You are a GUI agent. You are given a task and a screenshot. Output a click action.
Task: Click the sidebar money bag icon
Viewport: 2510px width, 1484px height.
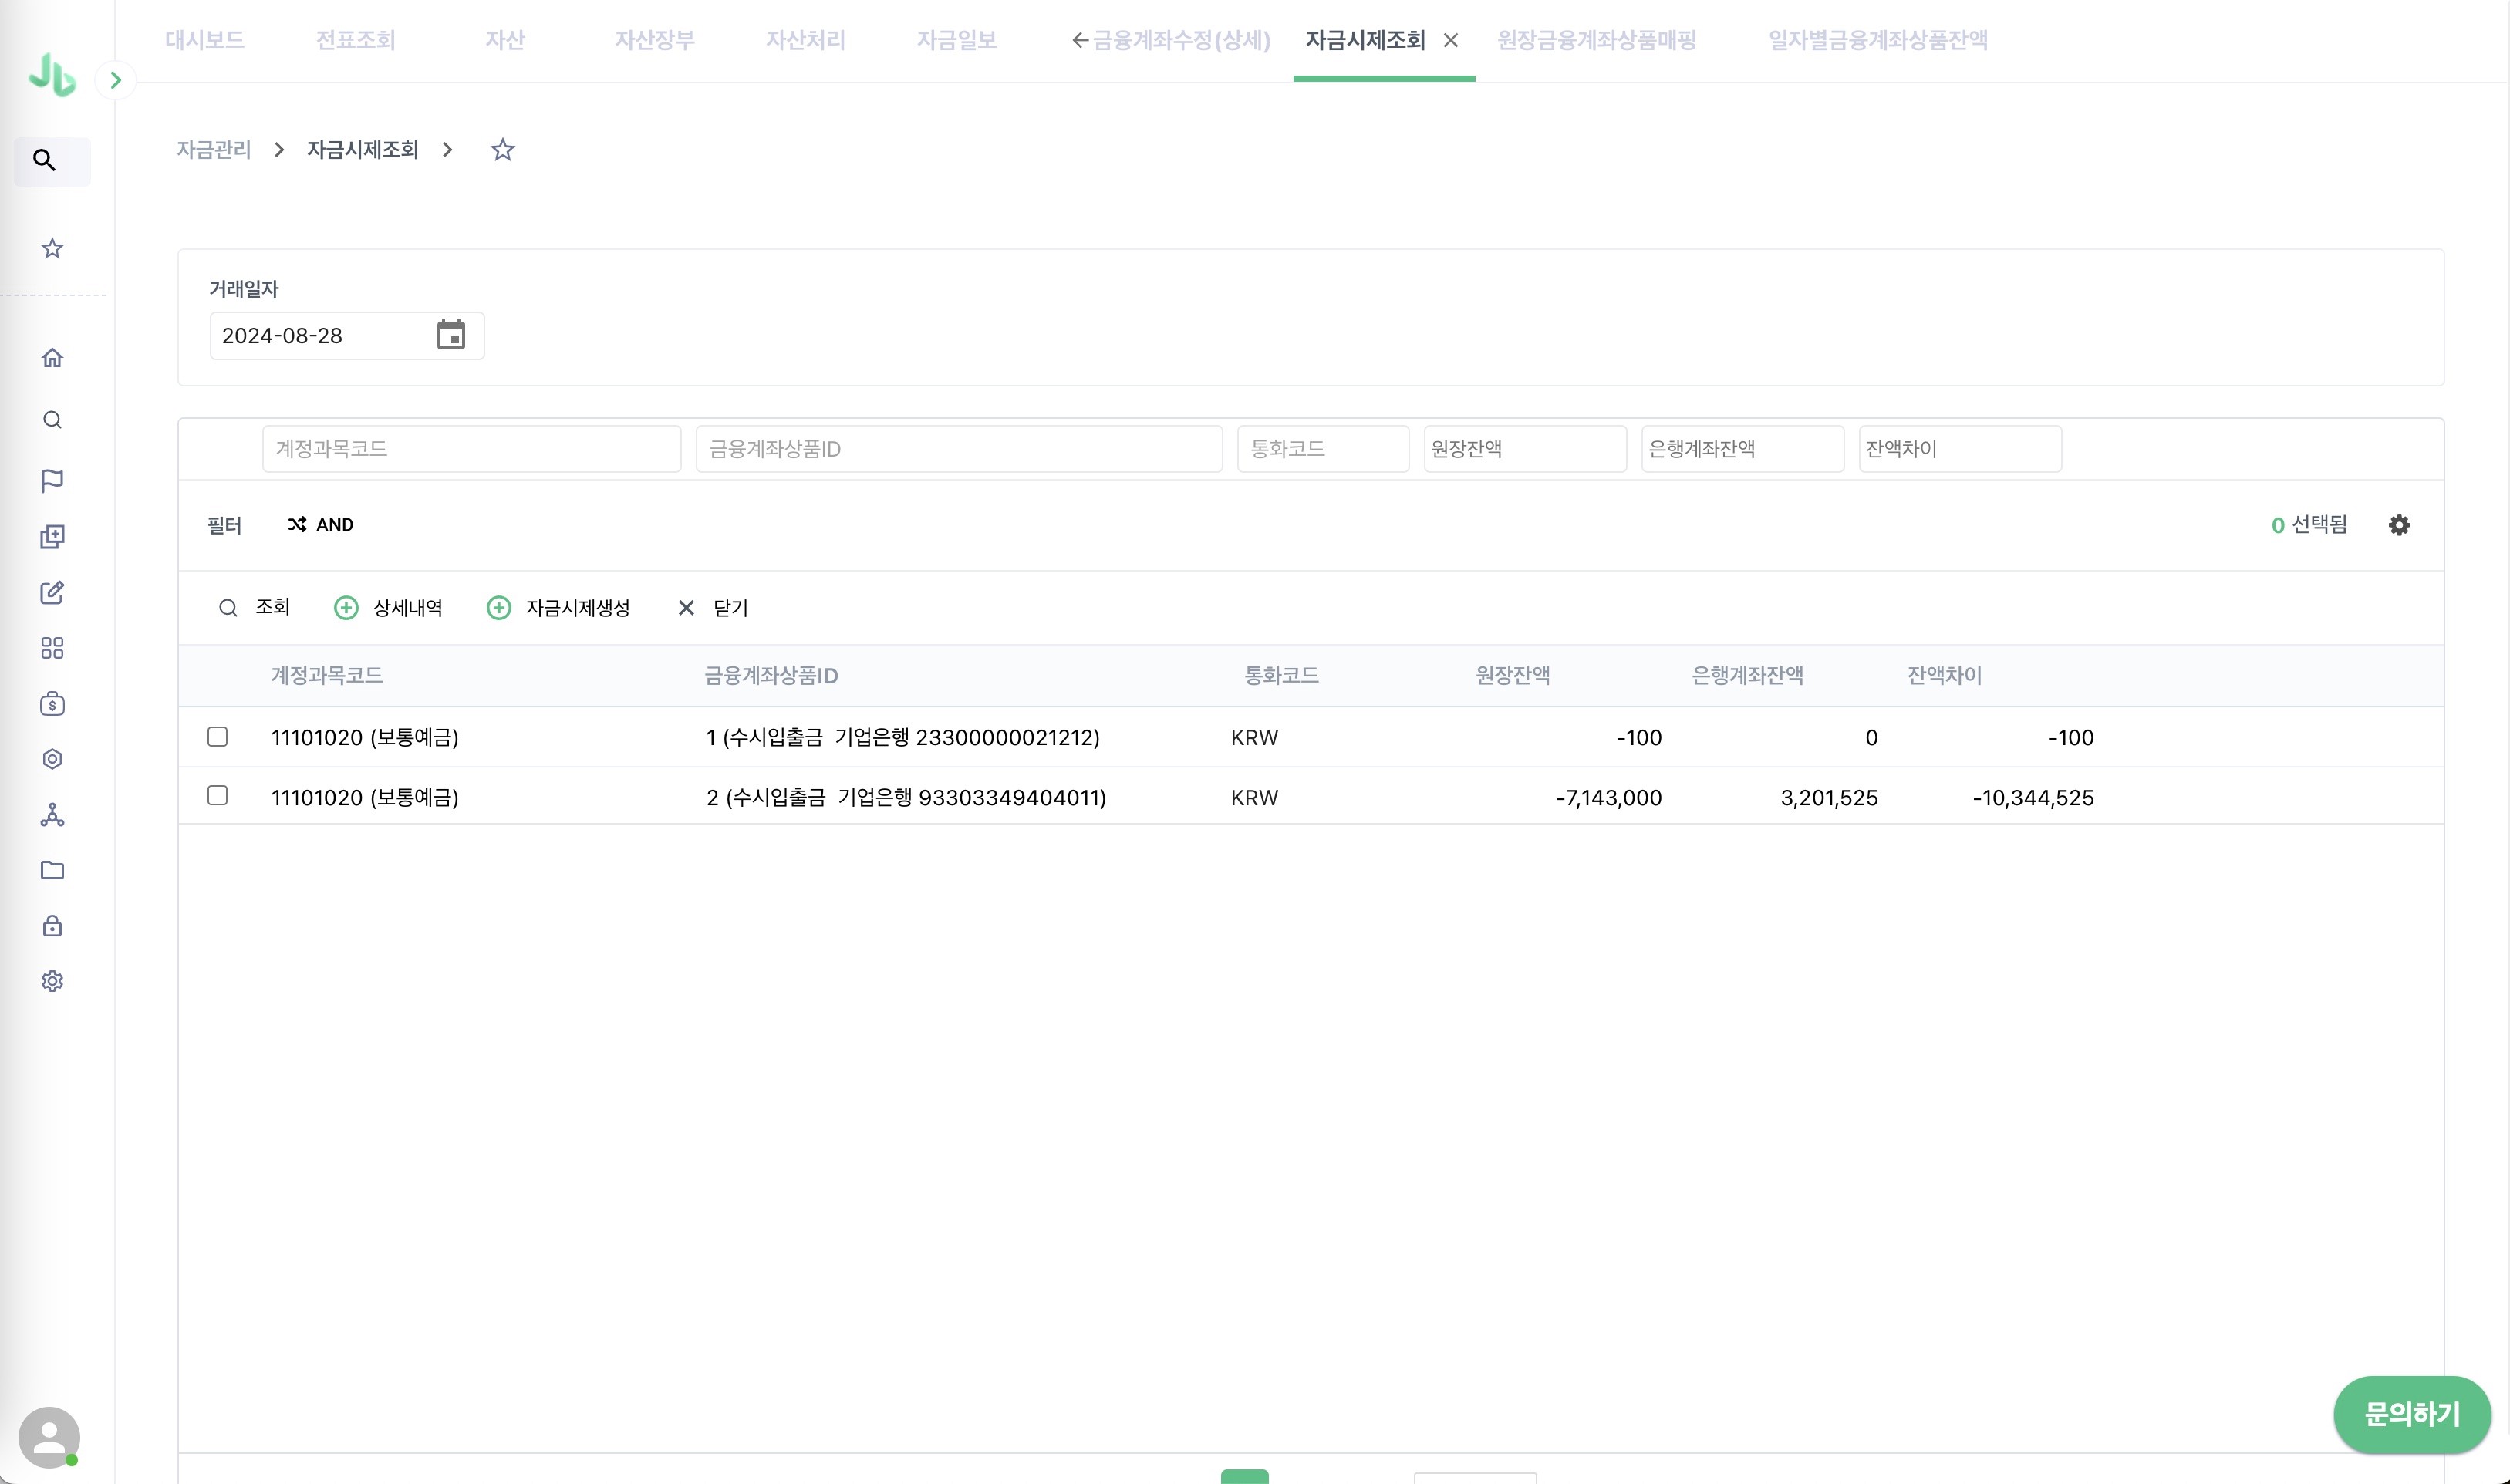(x=52, y=704)
